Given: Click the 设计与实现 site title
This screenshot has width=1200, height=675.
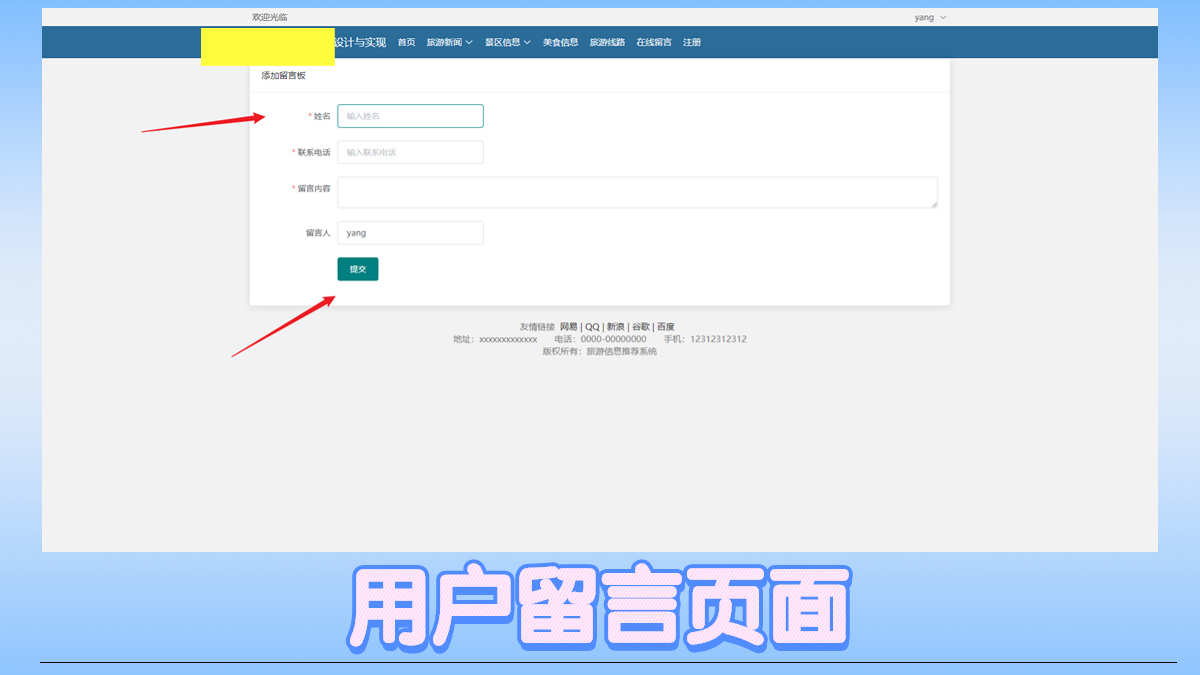Looking at the screenshot, I should pos(360,42).
